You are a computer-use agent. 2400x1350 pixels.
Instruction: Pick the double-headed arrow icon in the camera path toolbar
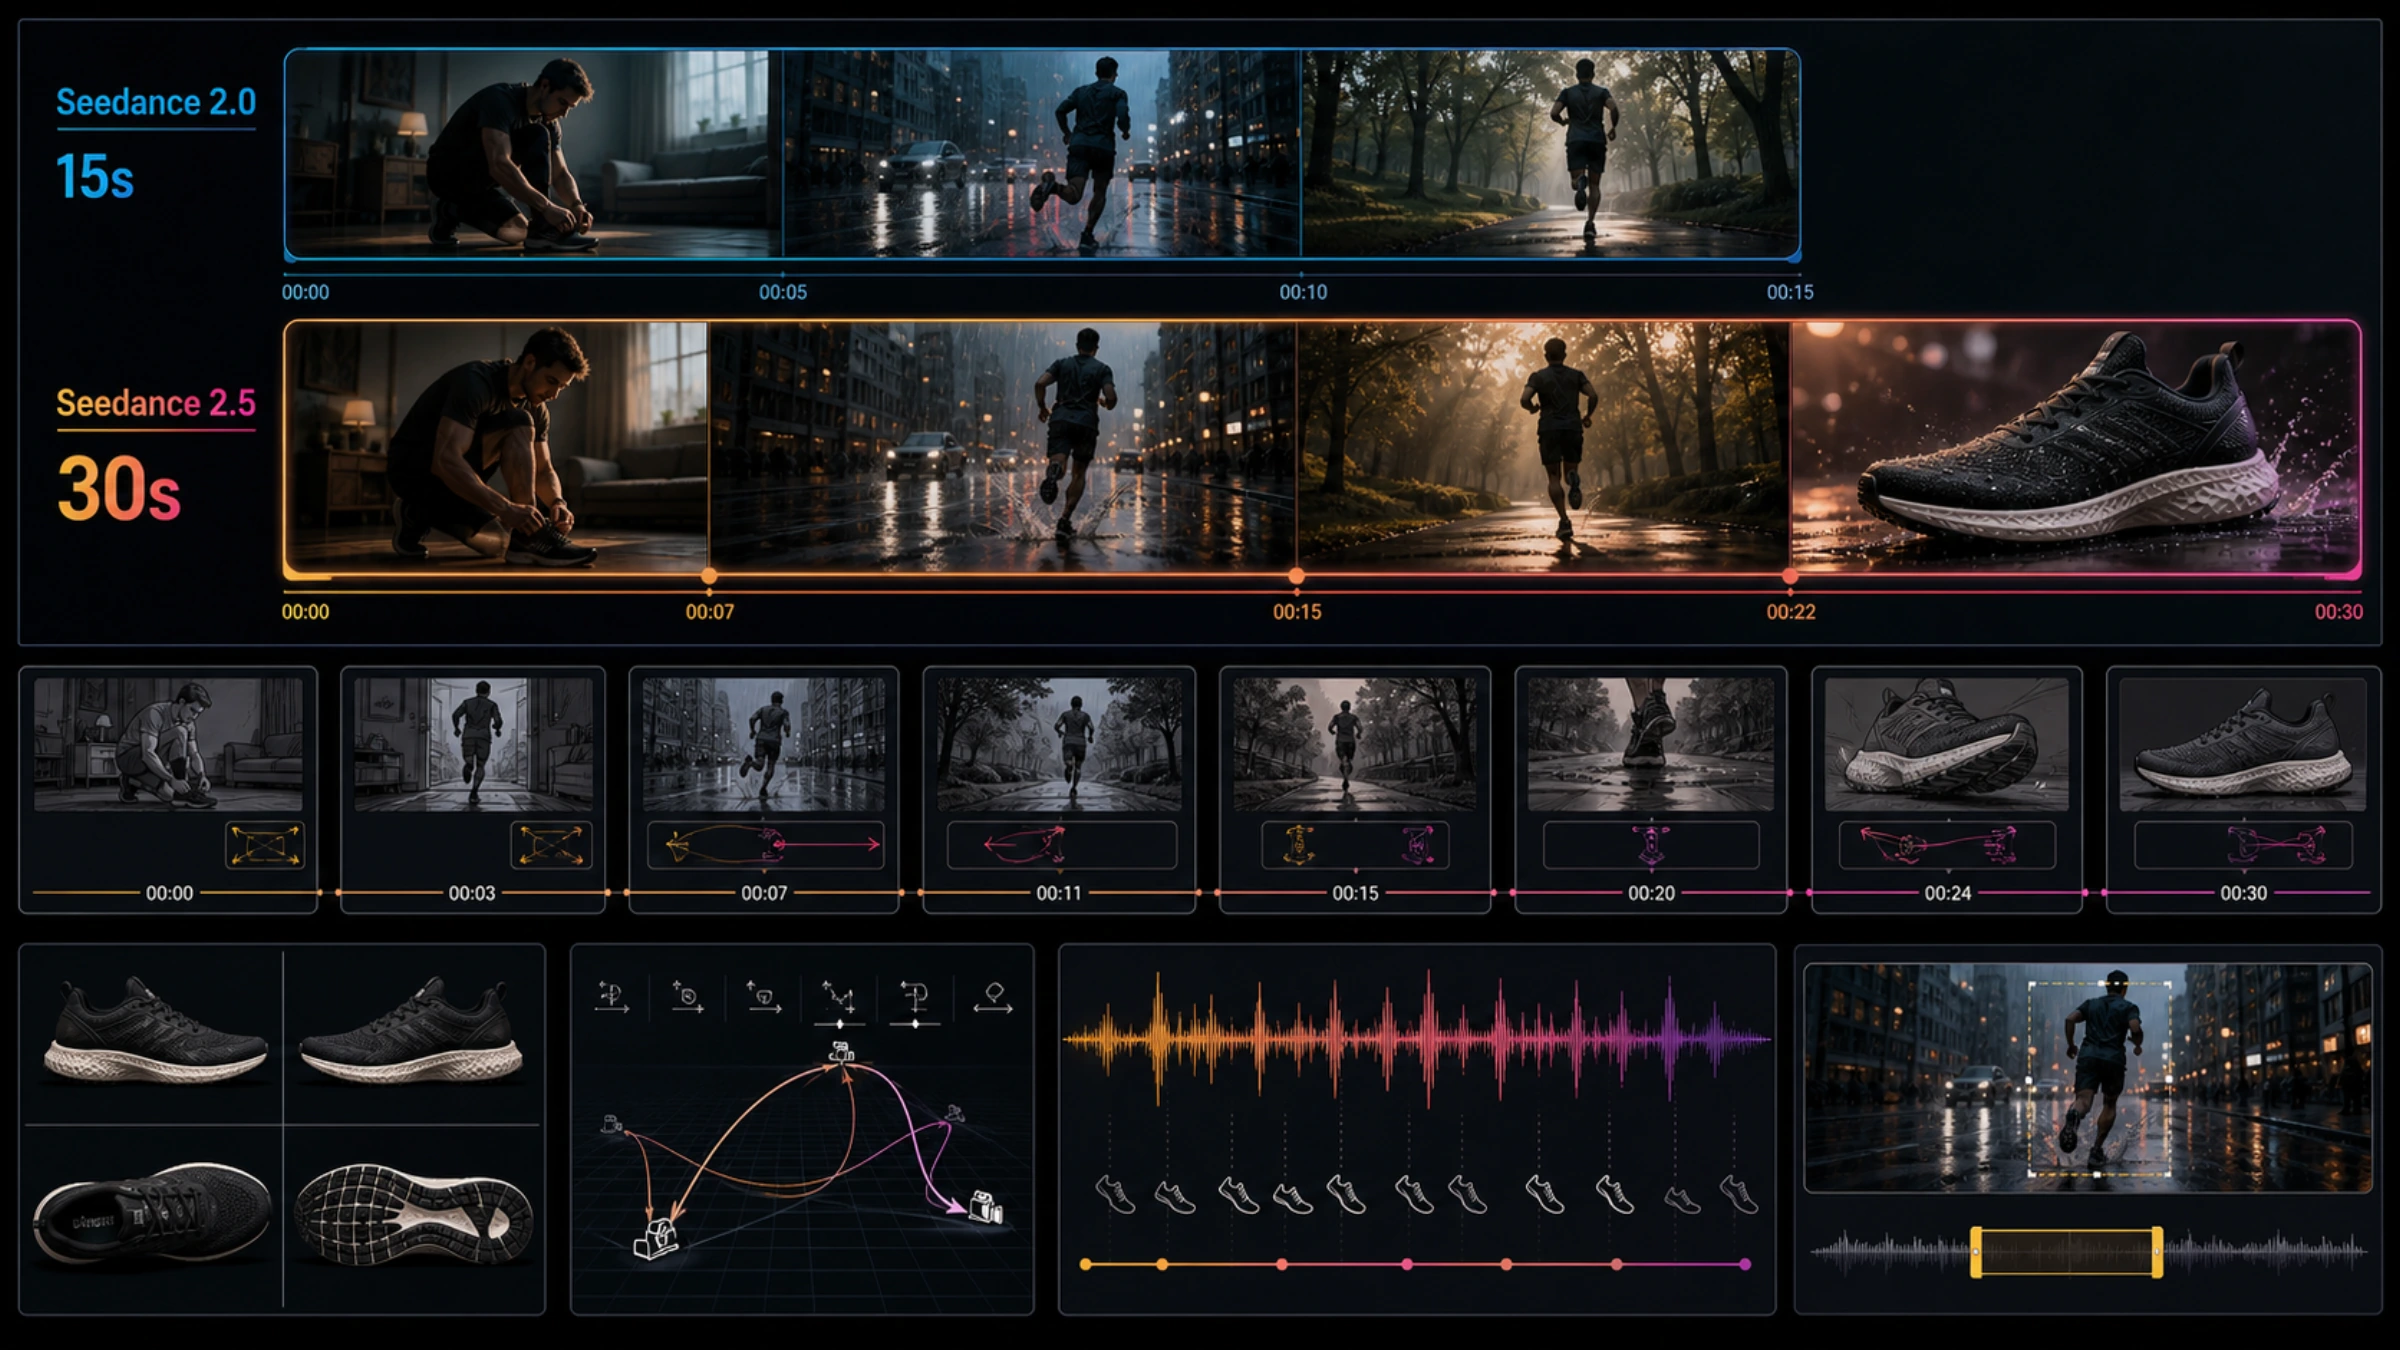993,998
